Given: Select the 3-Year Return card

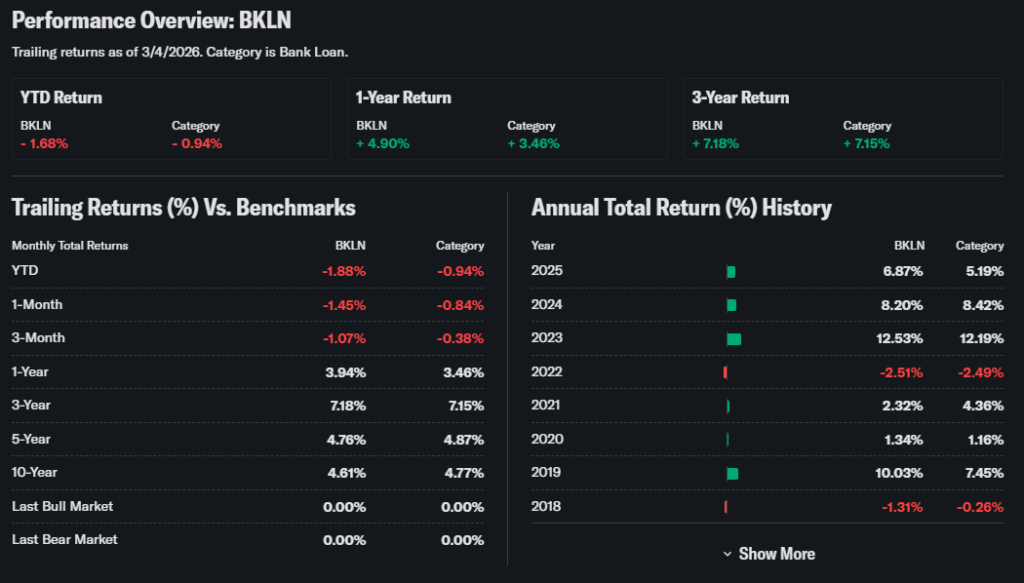Looking at the screenshot, I should pos(843,119).
